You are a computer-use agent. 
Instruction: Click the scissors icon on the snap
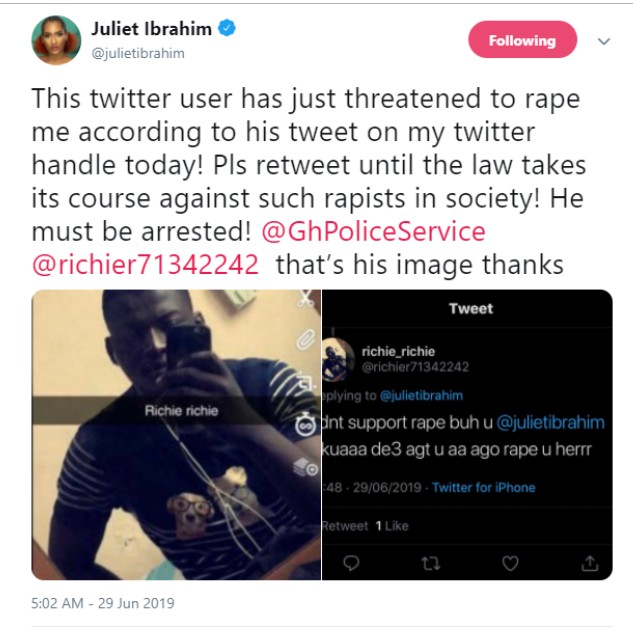tap(307, 299)
